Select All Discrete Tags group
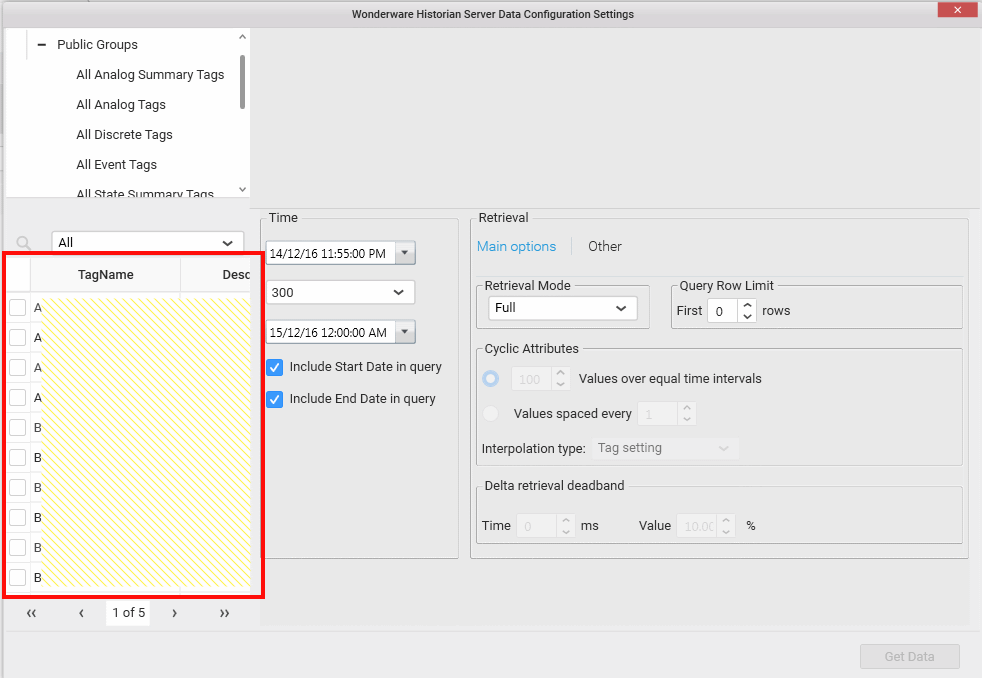Image resolution: width=982 pixels, height=678 pixels. (x=124, y=135)
